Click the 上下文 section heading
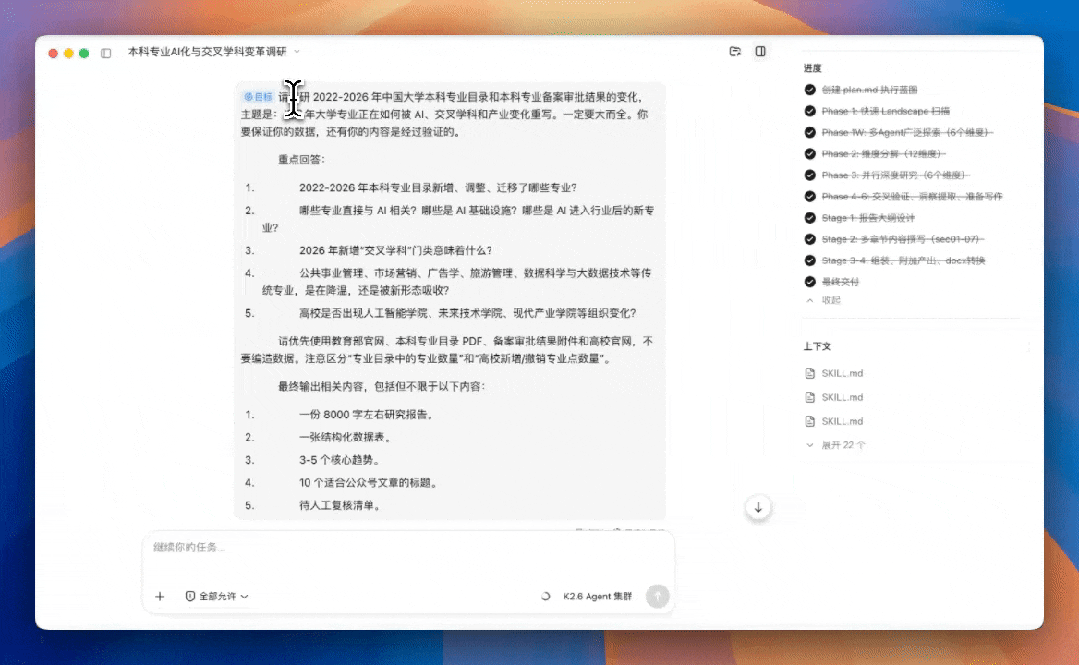1079x665 pixels. tap(818, 346)
